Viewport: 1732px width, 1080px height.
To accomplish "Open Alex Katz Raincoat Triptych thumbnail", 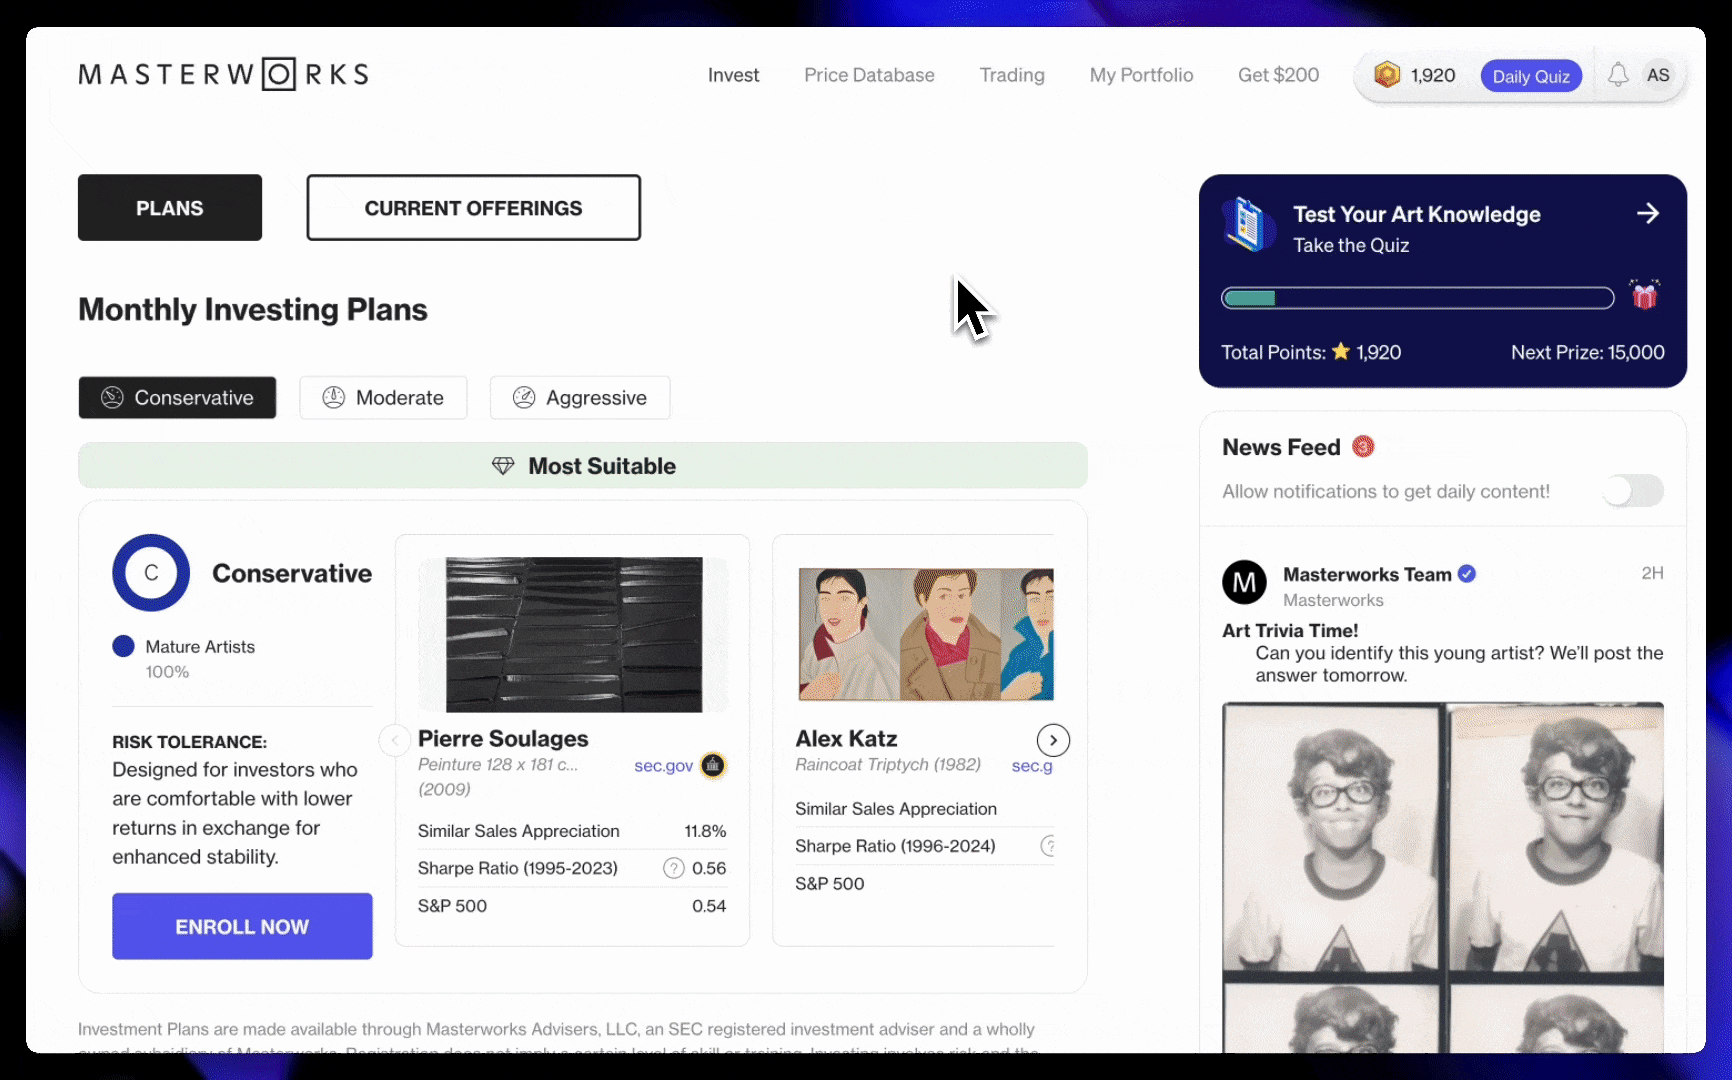I will point(926,634).
